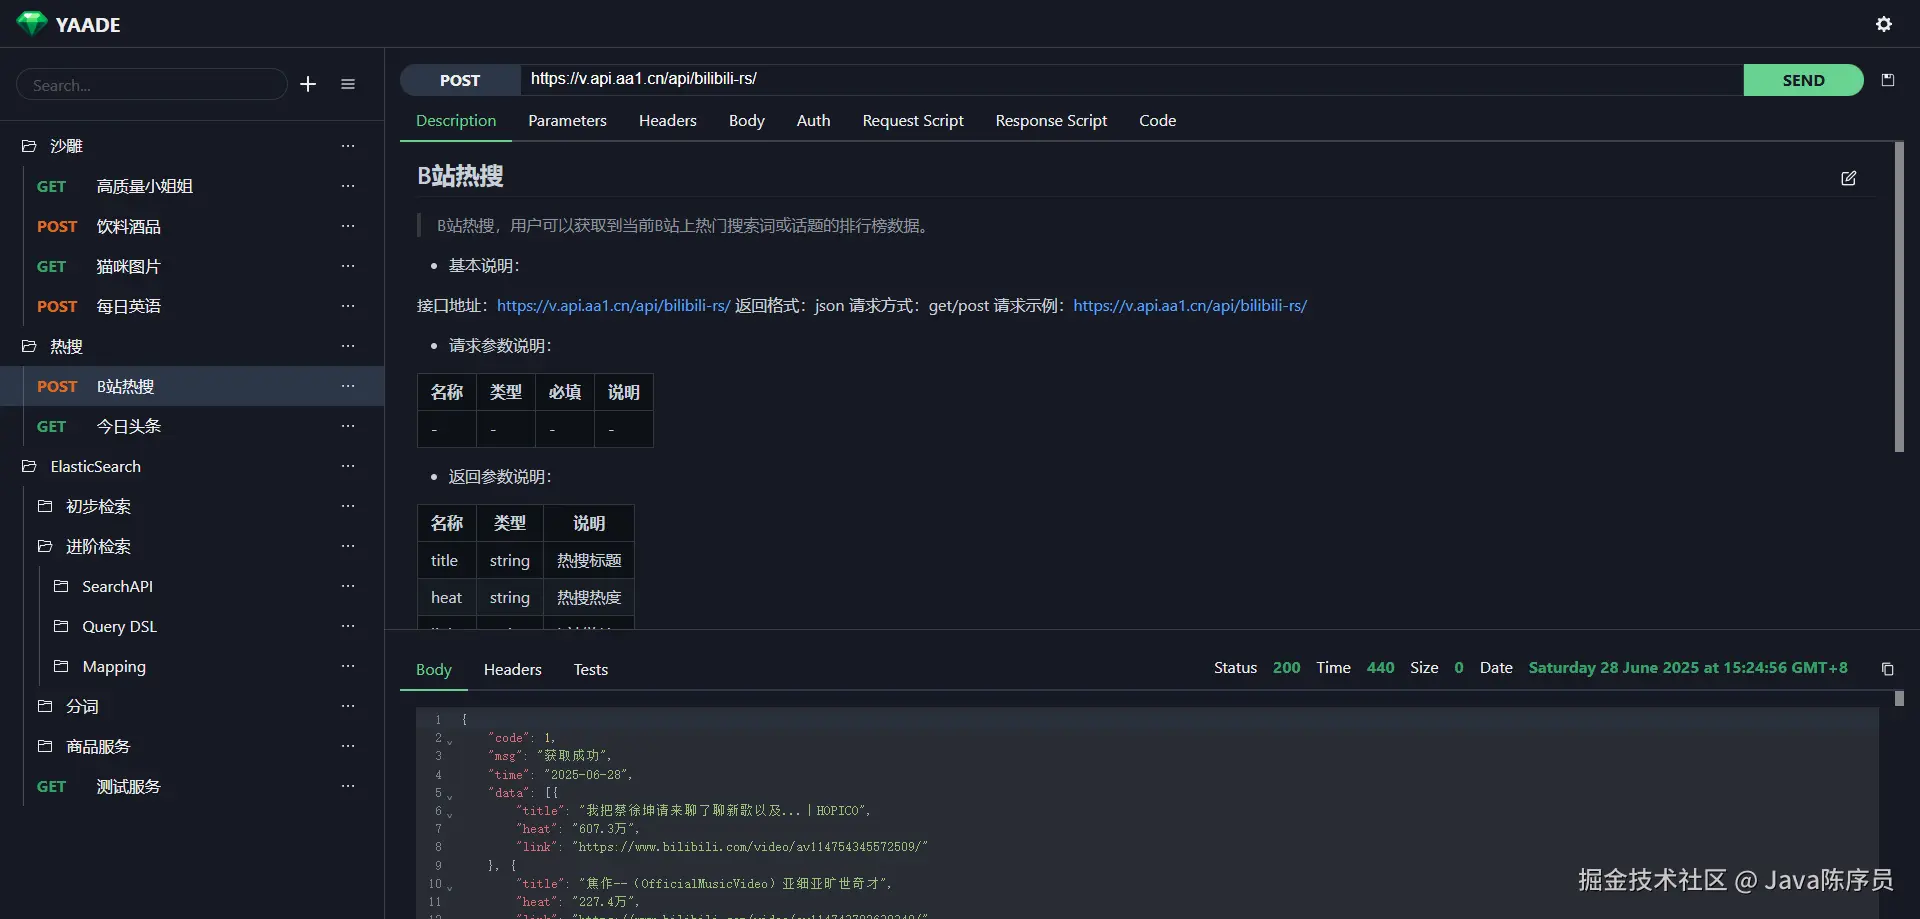Click the request URL input field
1920x919 pixels.
point(1131,79)
